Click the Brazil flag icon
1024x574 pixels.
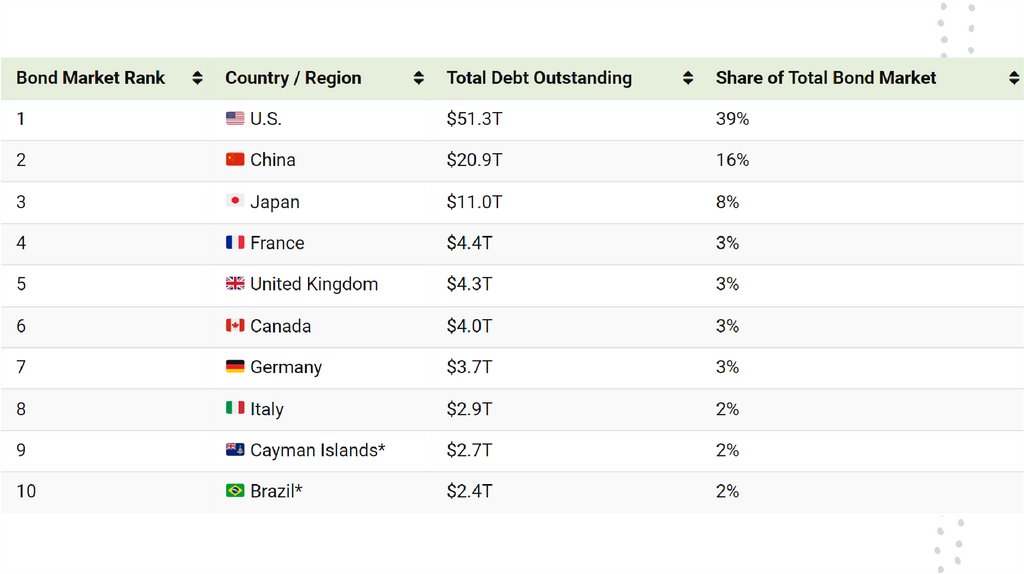(x=235, y=491)
